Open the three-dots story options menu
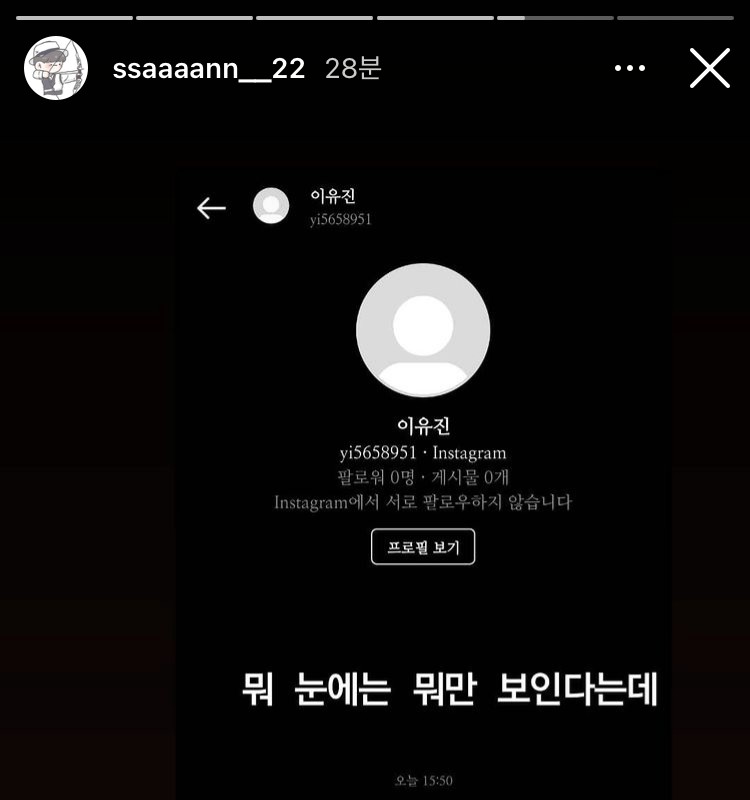 (630, 68)
